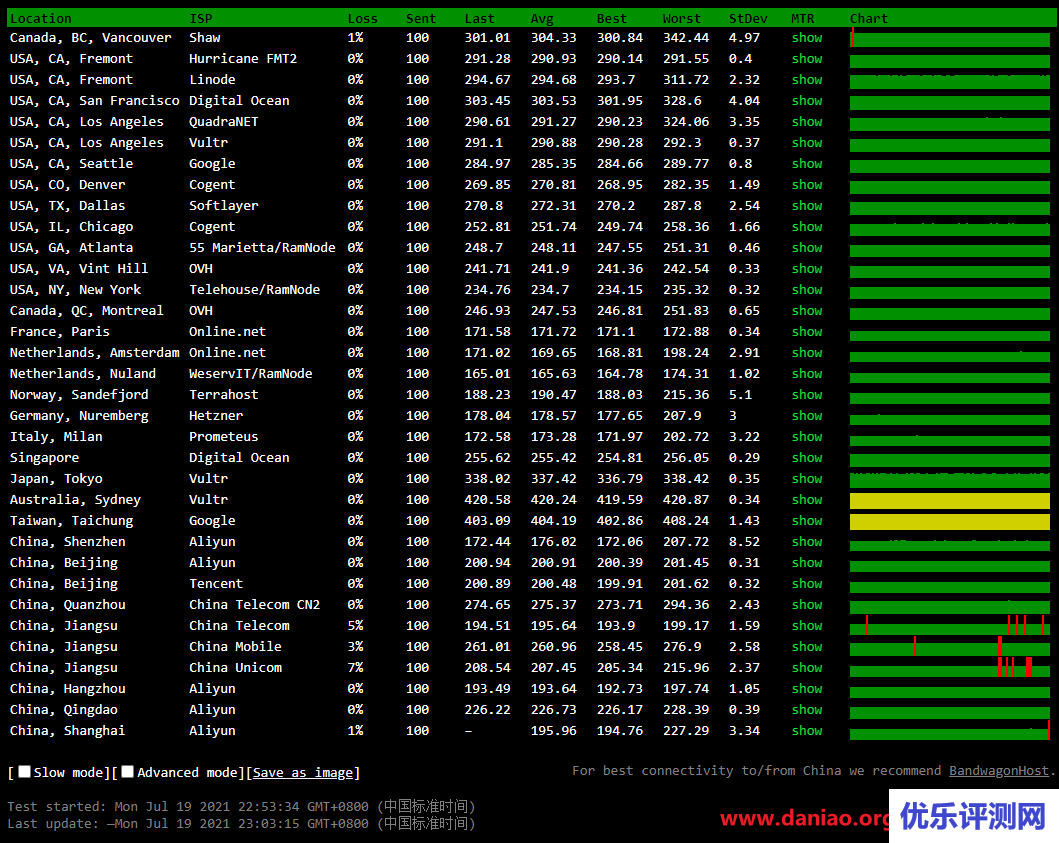The image size is (1059, 843).
Task: Show MTR for China, Shenzhen Aliyun
Action: point(807,541)
